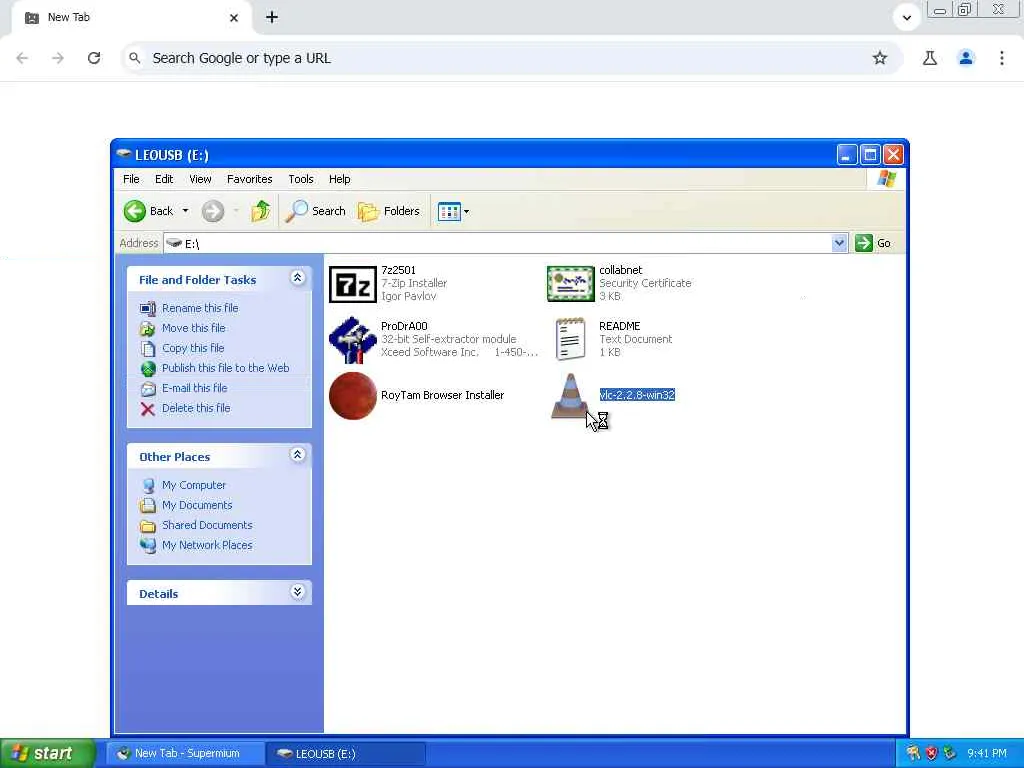Expand the Details panel

click(297, 592)
